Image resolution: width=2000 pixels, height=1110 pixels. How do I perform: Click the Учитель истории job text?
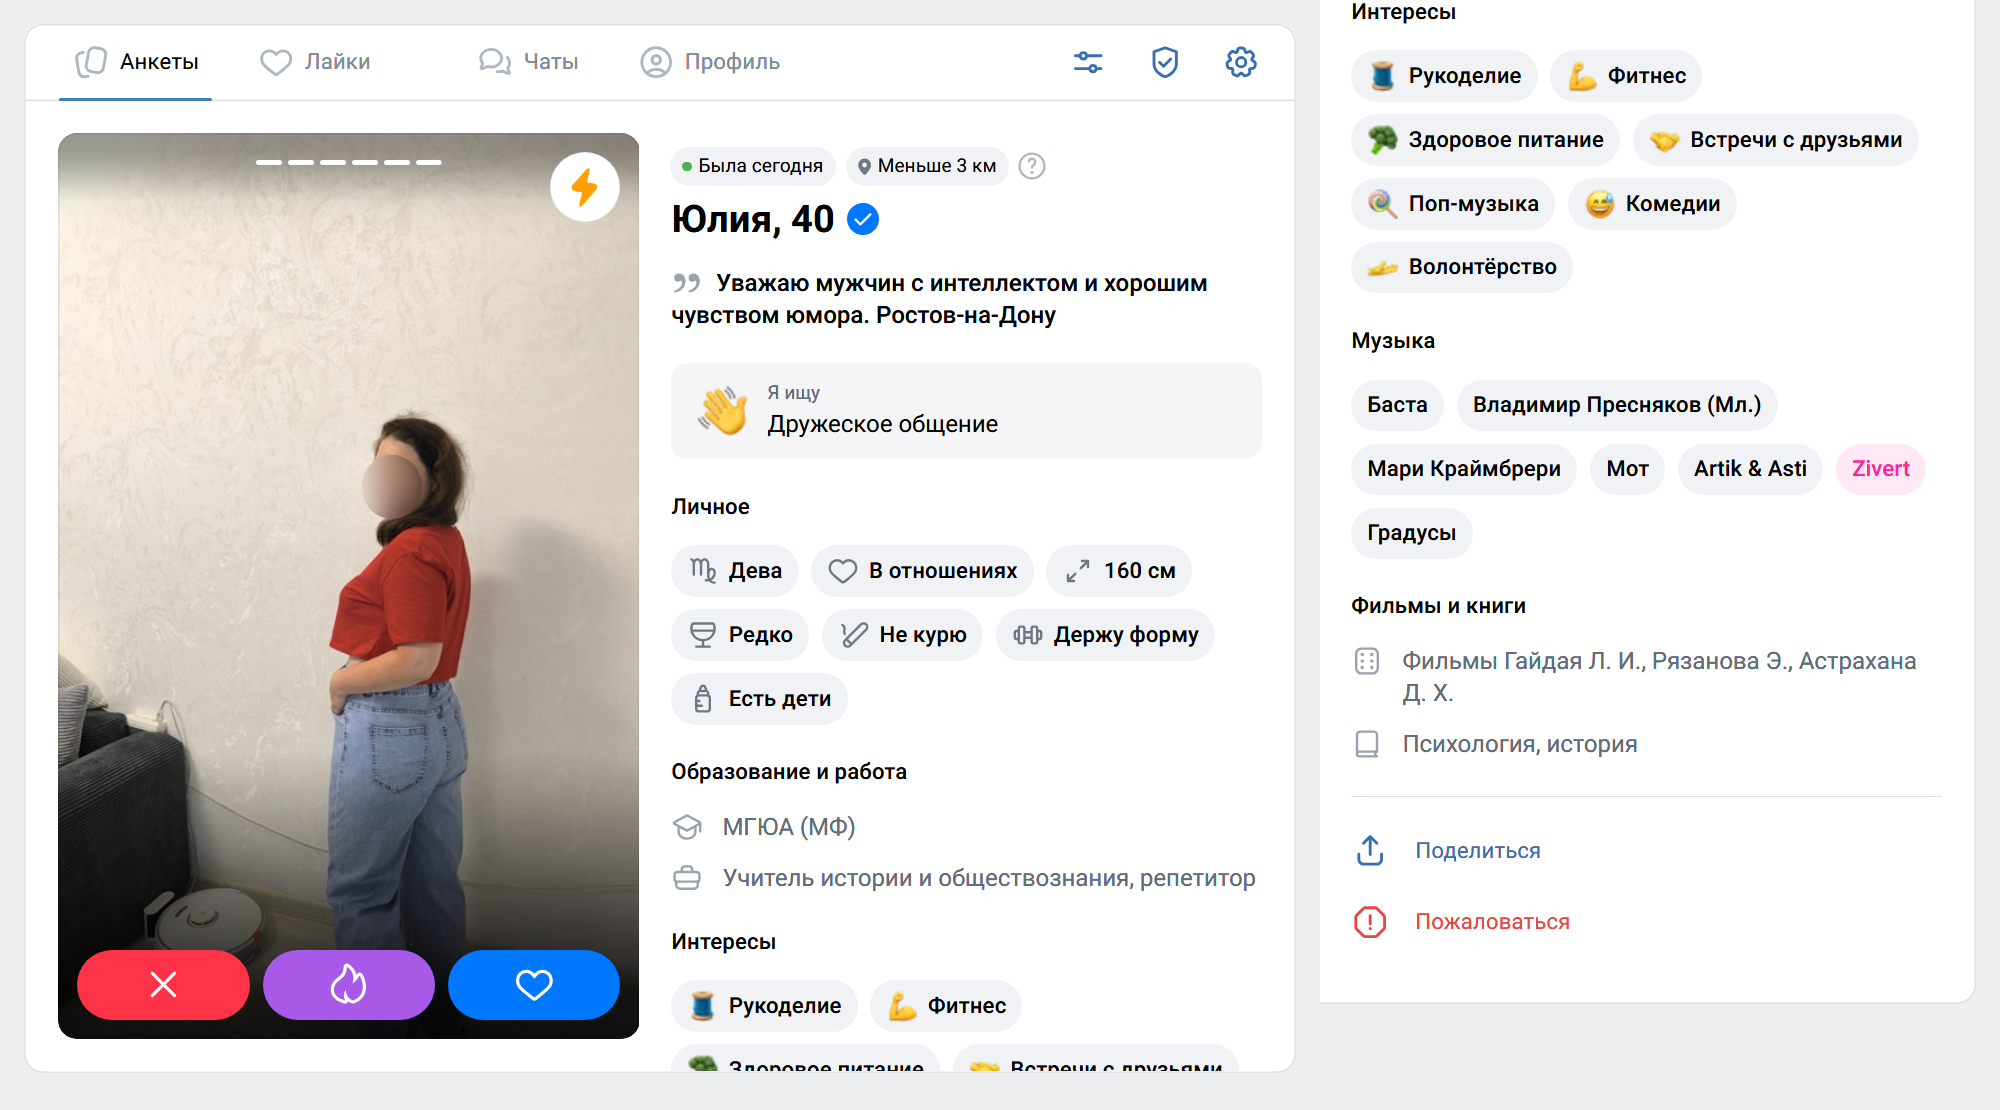click(x=989, y=878)
